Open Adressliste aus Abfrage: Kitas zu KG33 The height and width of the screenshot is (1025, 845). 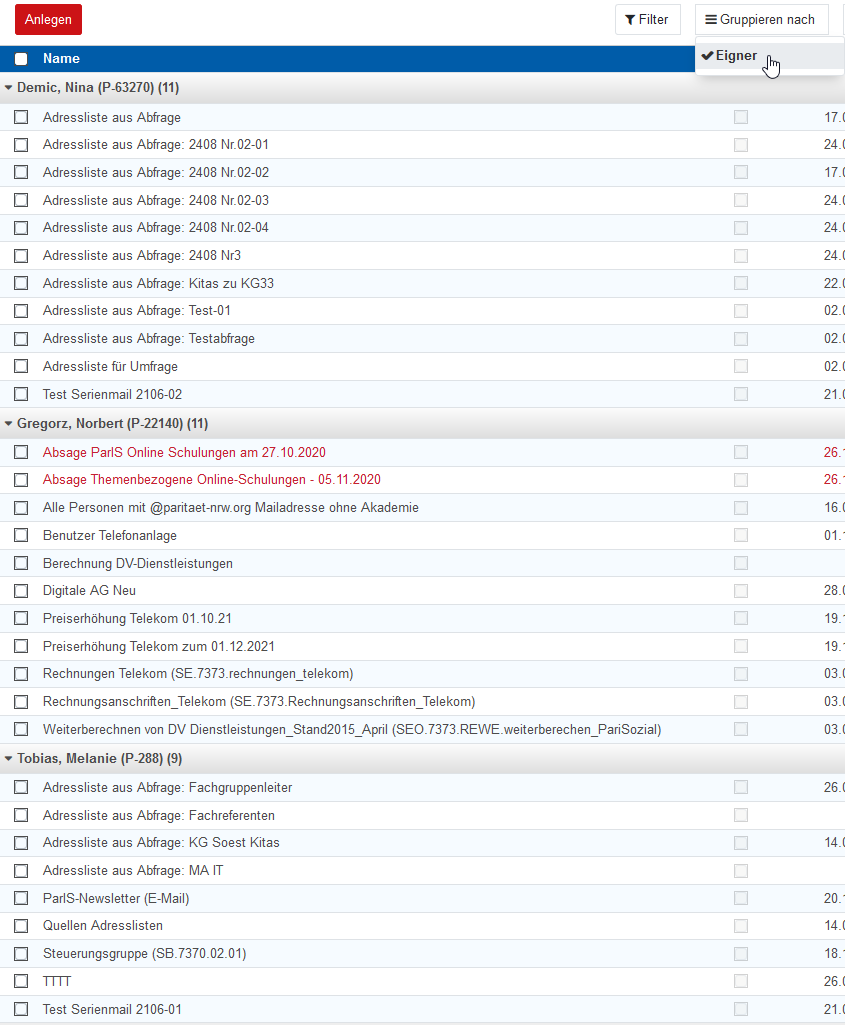coord(158,284)
